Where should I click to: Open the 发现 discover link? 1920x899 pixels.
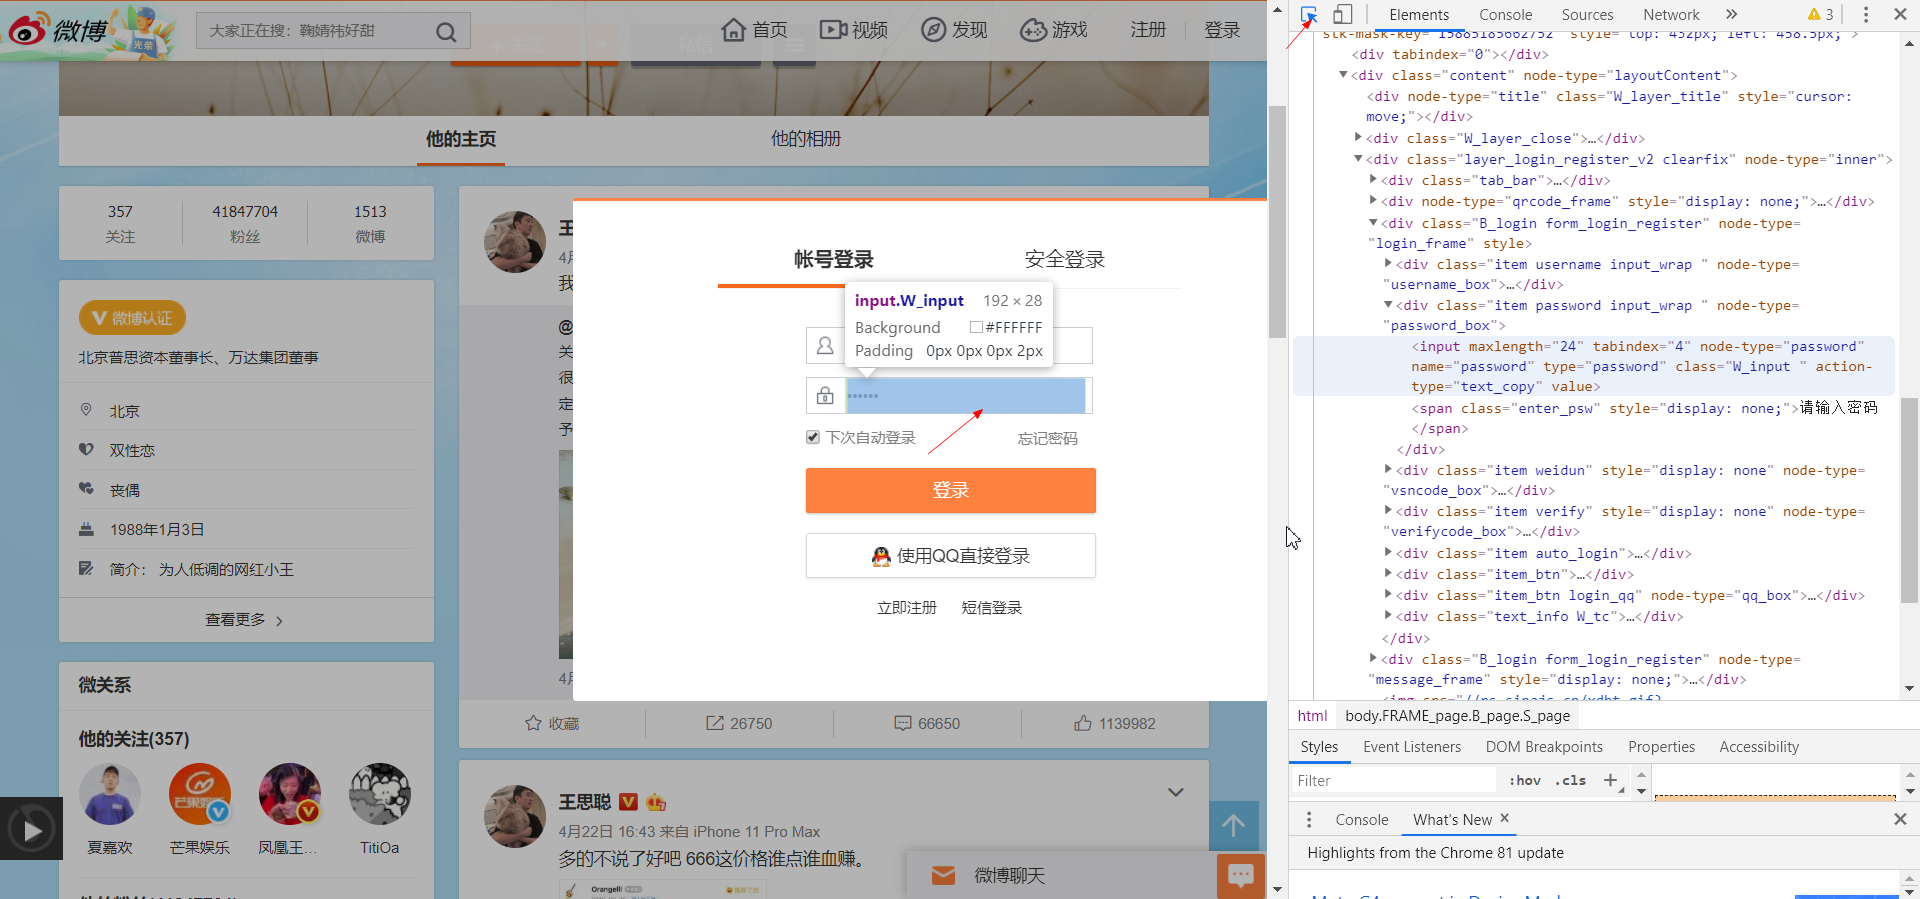tap(954, 30)
